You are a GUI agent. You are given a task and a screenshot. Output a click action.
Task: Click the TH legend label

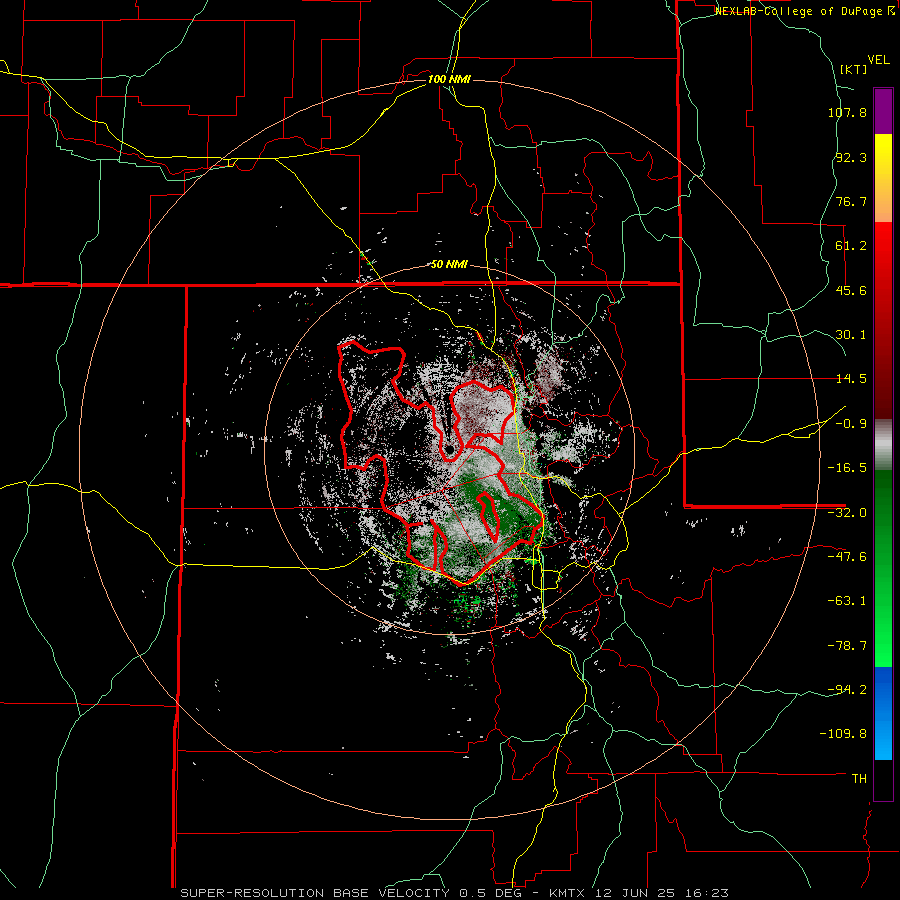(859, 779)
